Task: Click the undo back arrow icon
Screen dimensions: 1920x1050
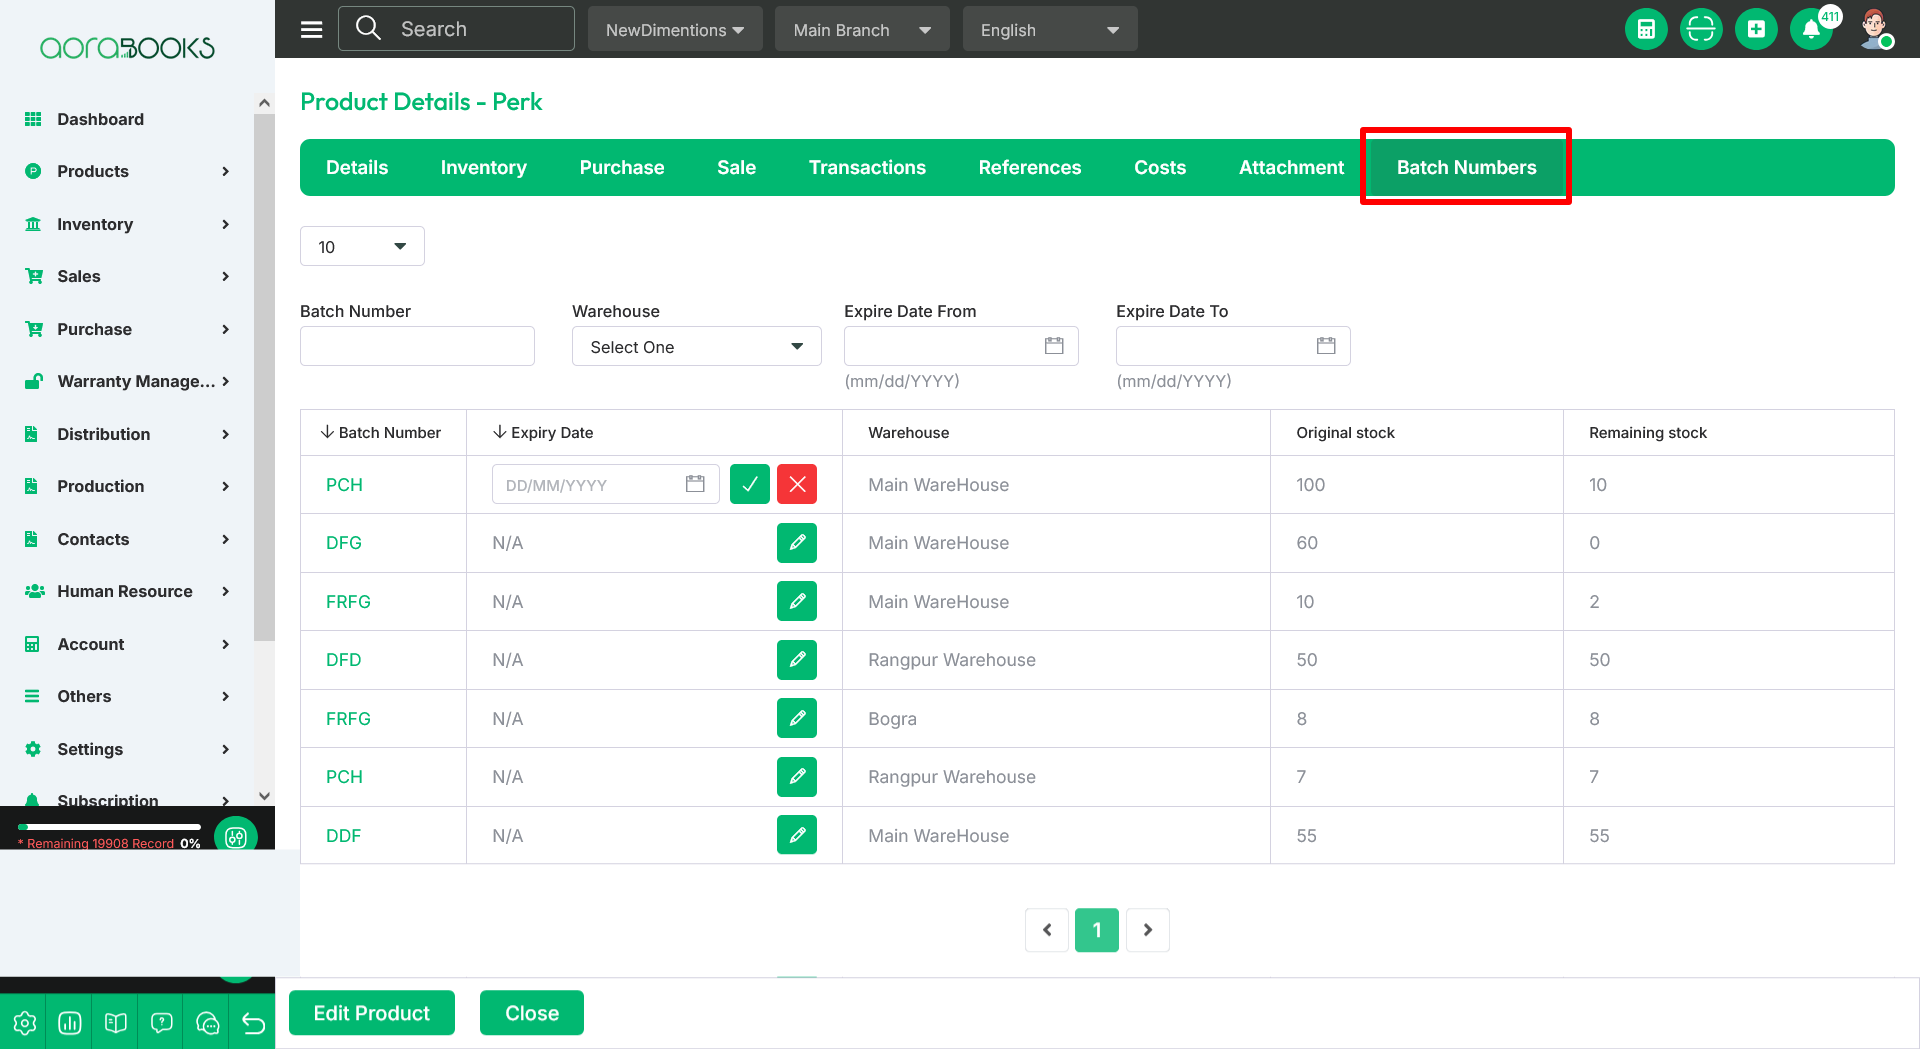Action: click(x=254, y=1023)
